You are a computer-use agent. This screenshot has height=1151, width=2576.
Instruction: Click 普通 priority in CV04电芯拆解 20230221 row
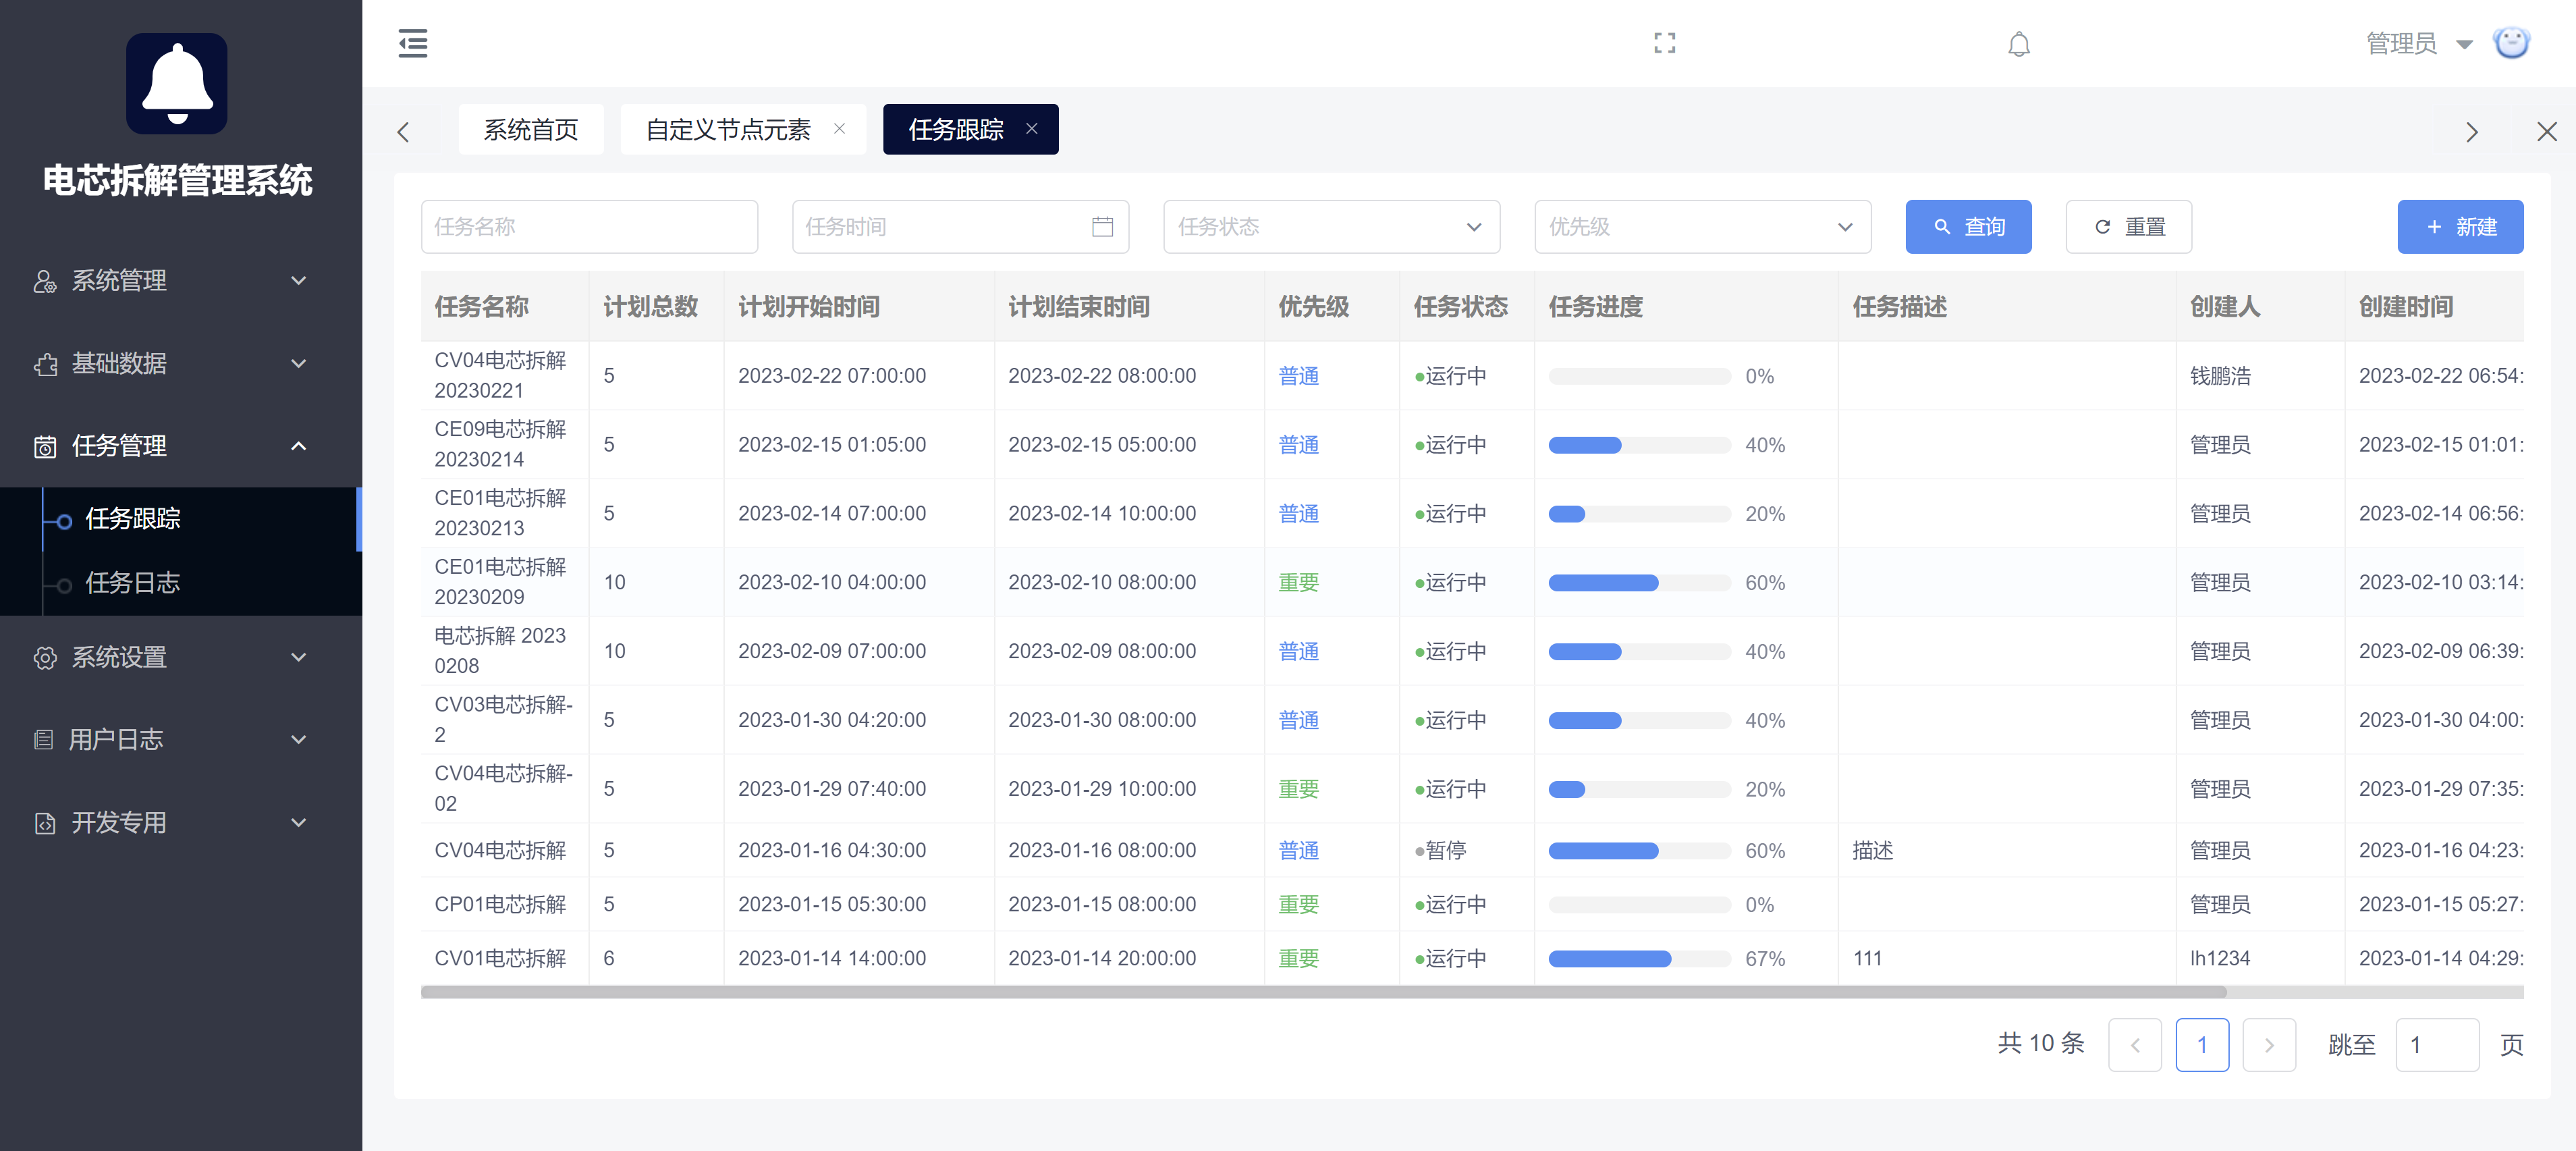point(1298,376)
